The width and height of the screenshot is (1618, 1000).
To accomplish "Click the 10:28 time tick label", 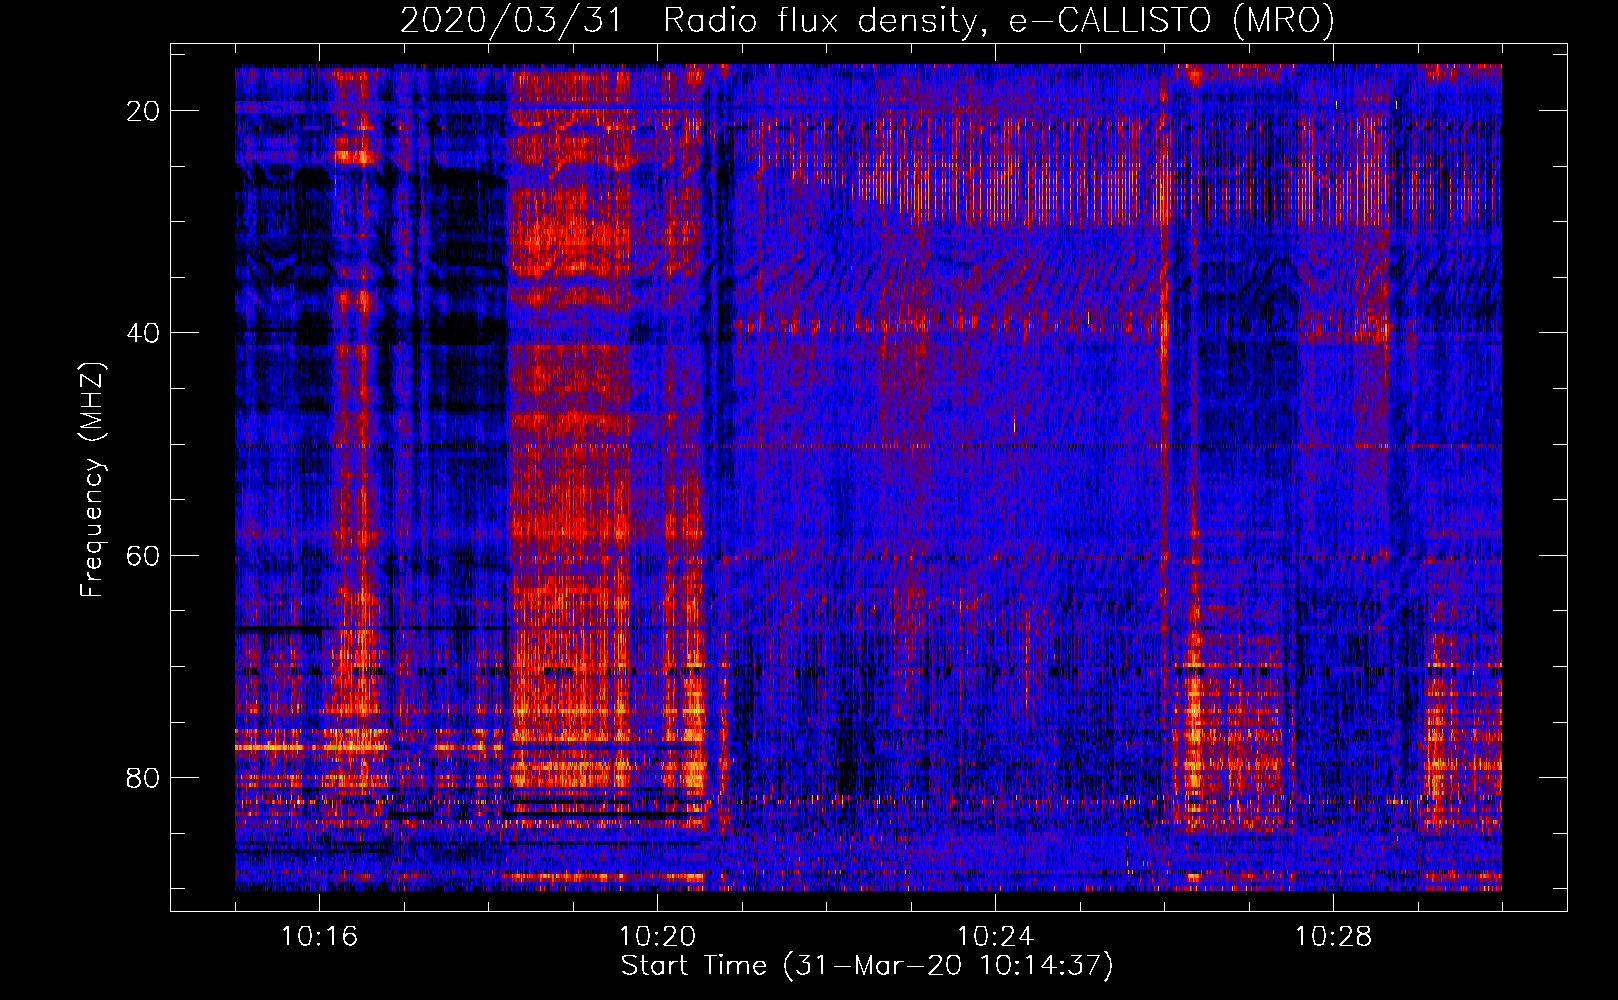I will tap(1333, 937).
